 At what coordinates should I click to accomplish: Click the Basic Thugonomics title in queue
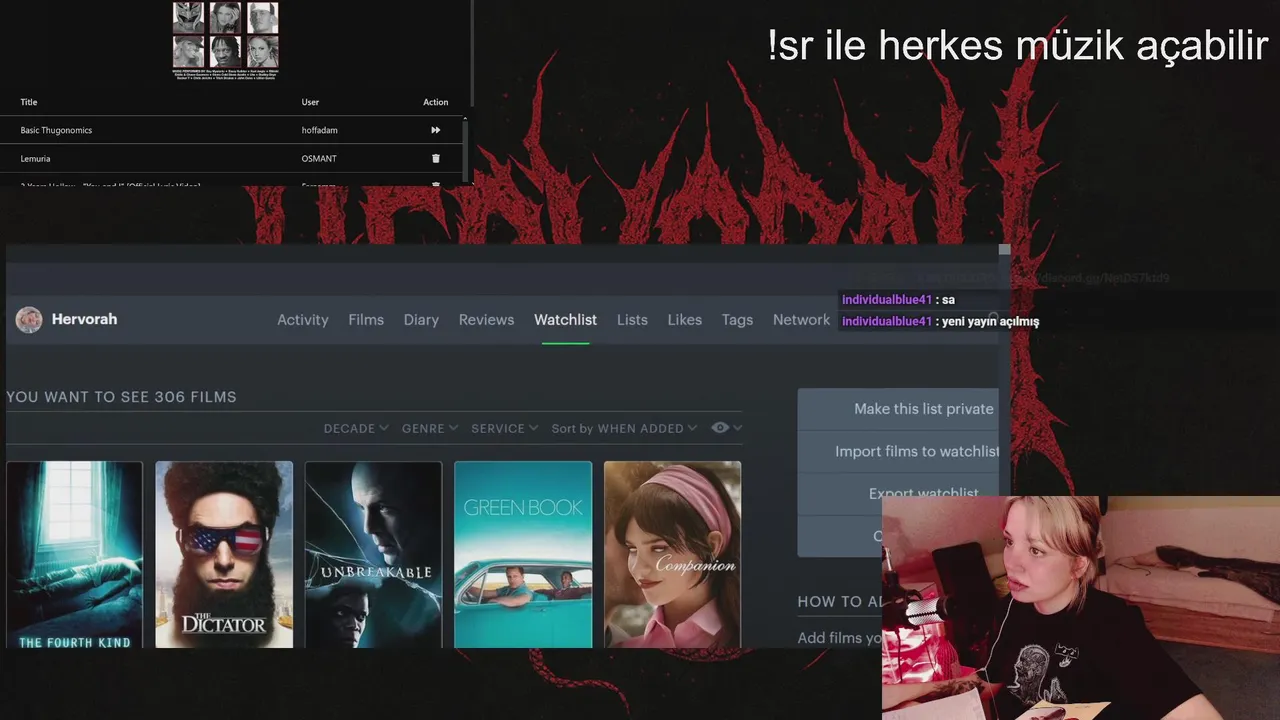coord(56,130)
